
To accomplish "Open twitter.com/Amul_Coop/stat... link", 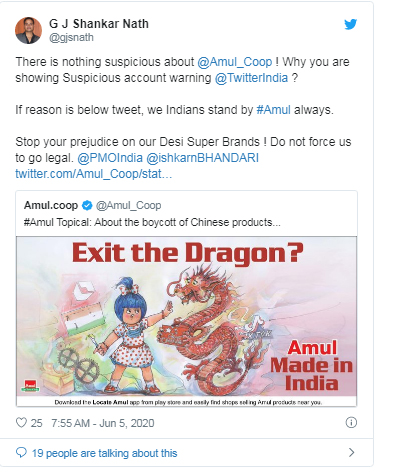I will (94, 174).
